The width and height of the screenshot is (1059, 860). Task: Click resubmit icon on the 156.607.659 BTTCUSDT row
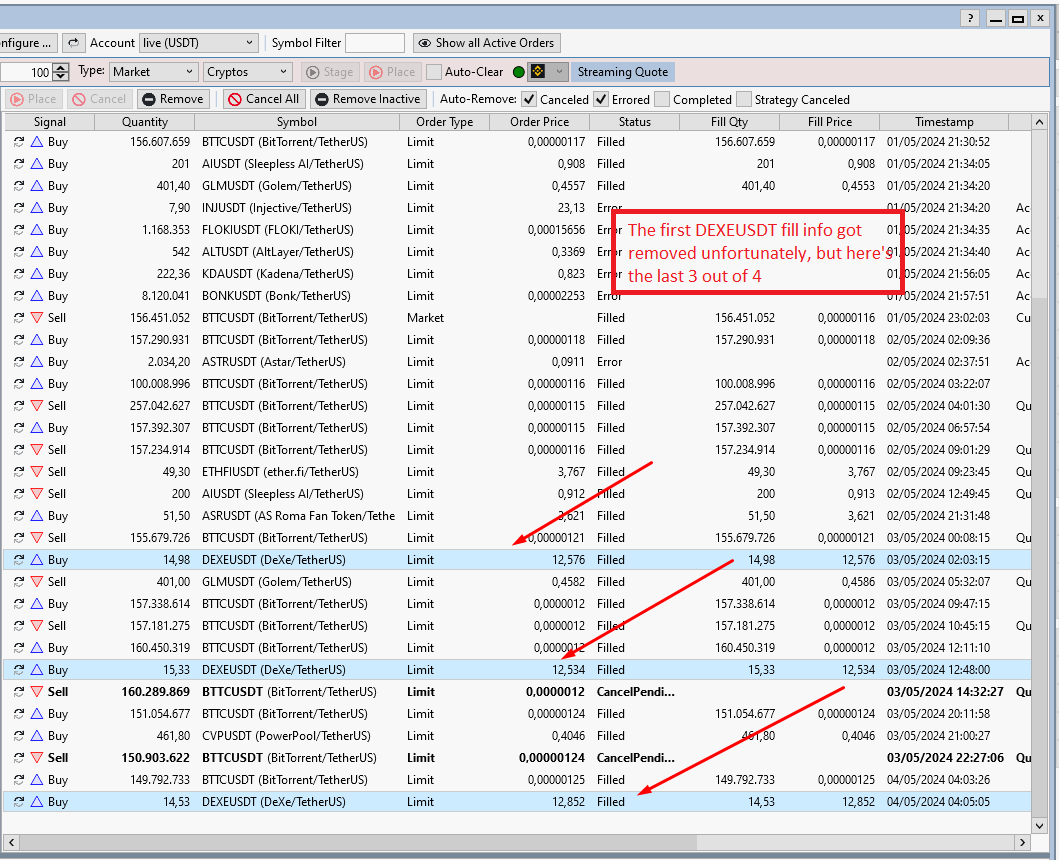click(x=18, y=142)
